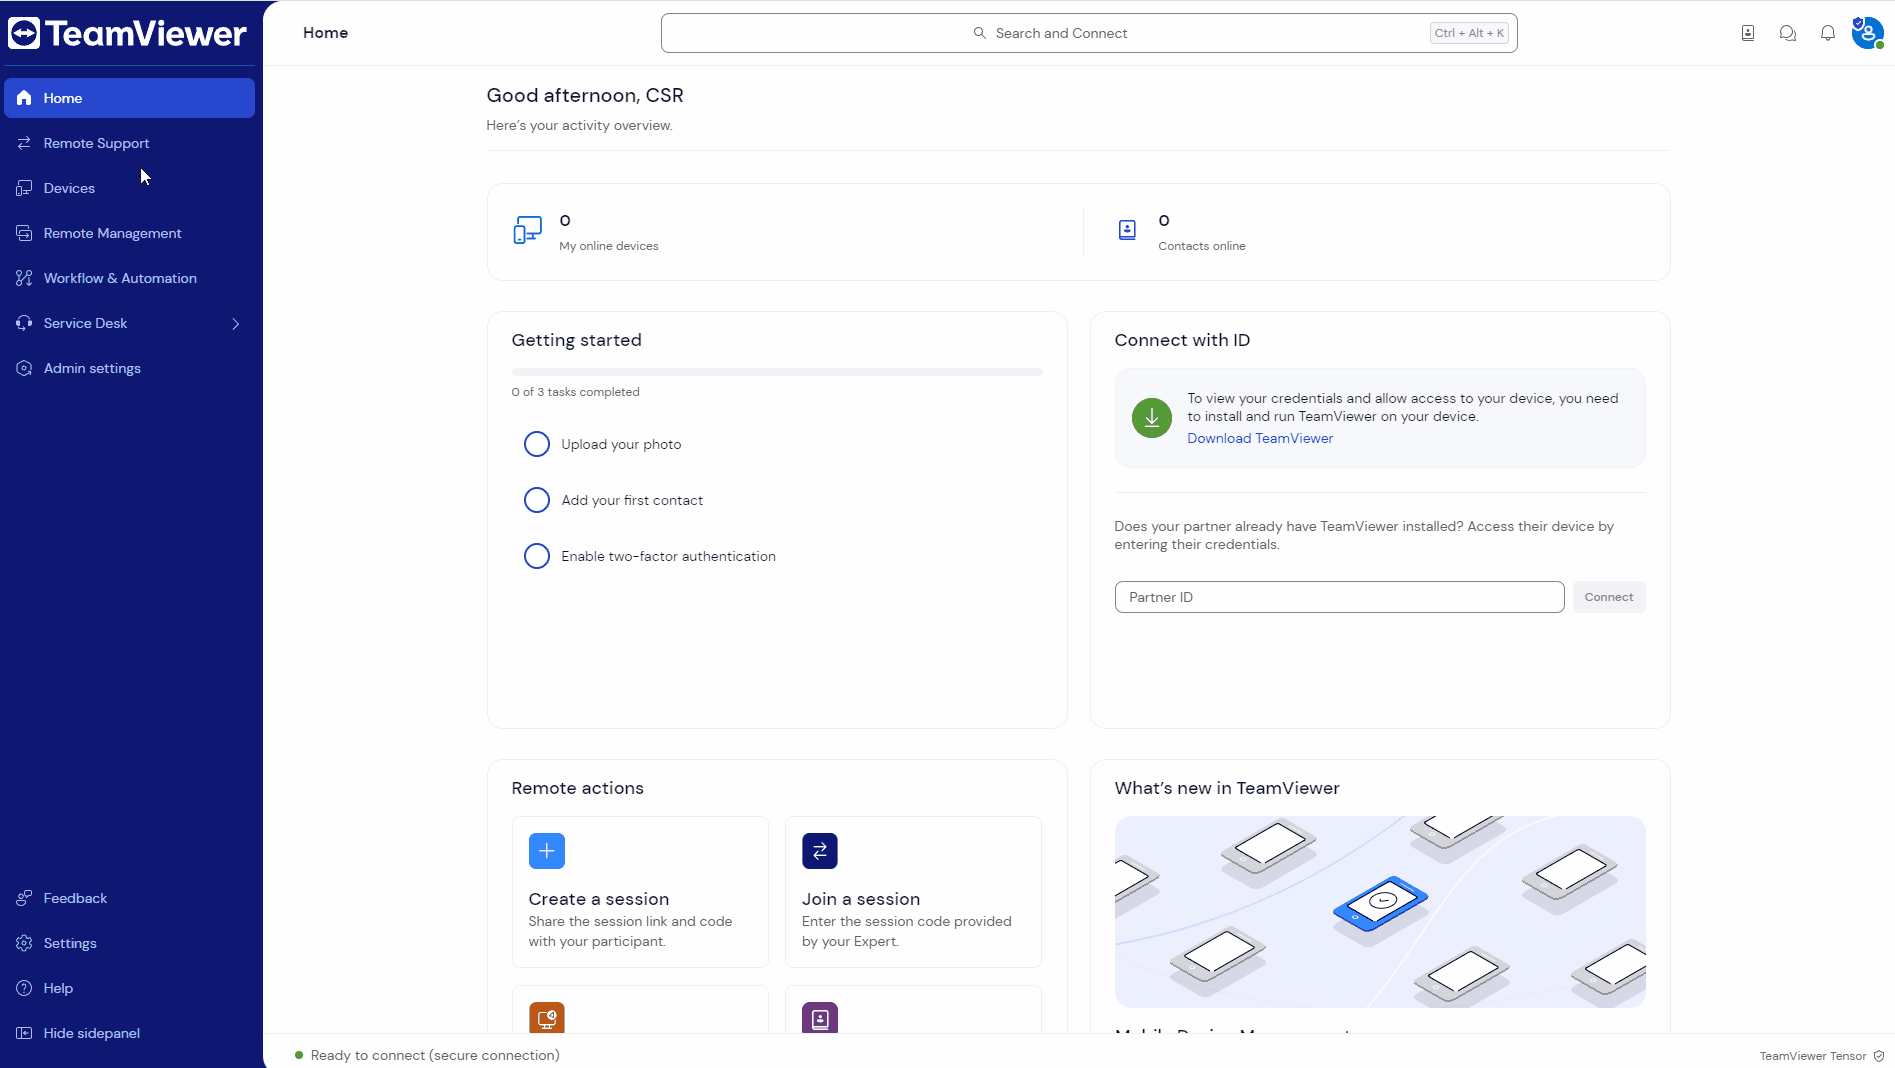Click the Remote Management icon
Viewport: 1895px width, 1068px height.
click(24, 233)
